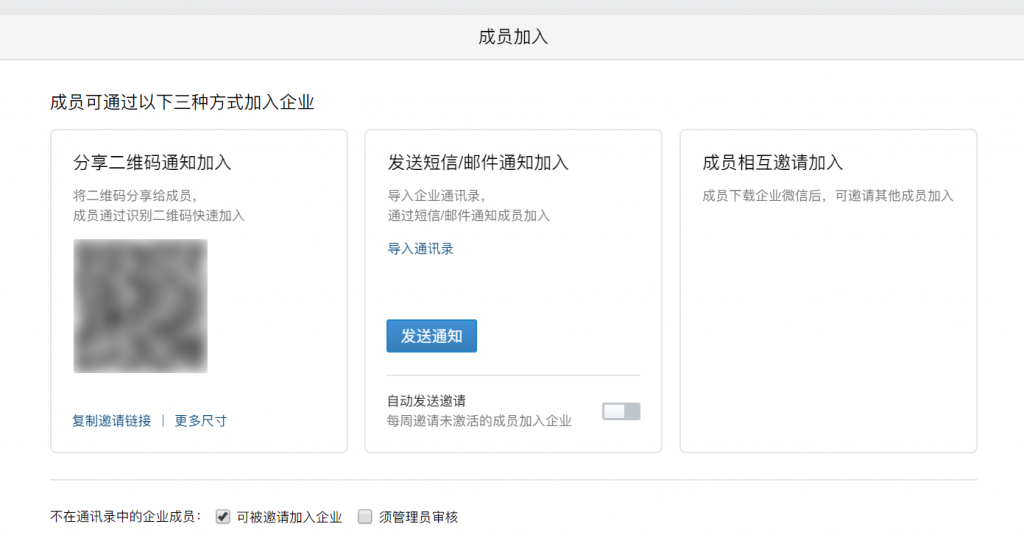The width and height of the screenshot is (1024, 549).
Task: Click the blurred QR code image
Action: tap(140, 306)
